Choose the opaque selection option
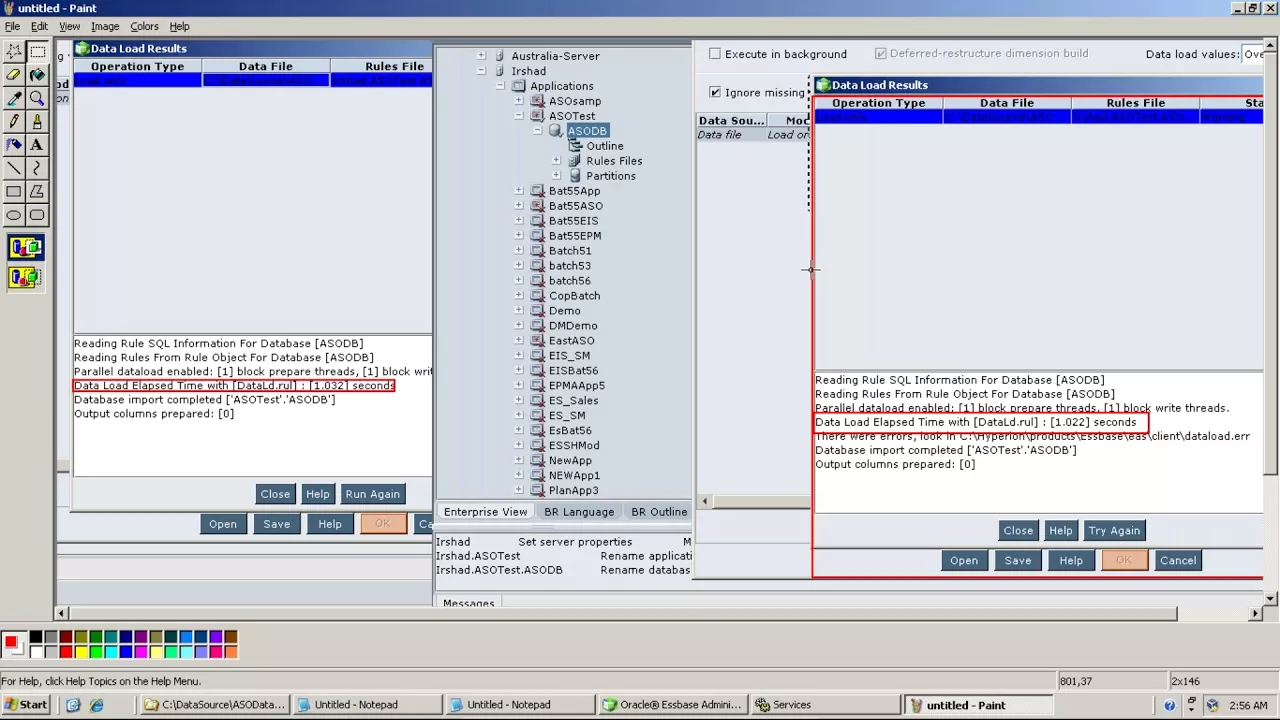The width and height of the screenshot is (1280, 720). (26, 247)
